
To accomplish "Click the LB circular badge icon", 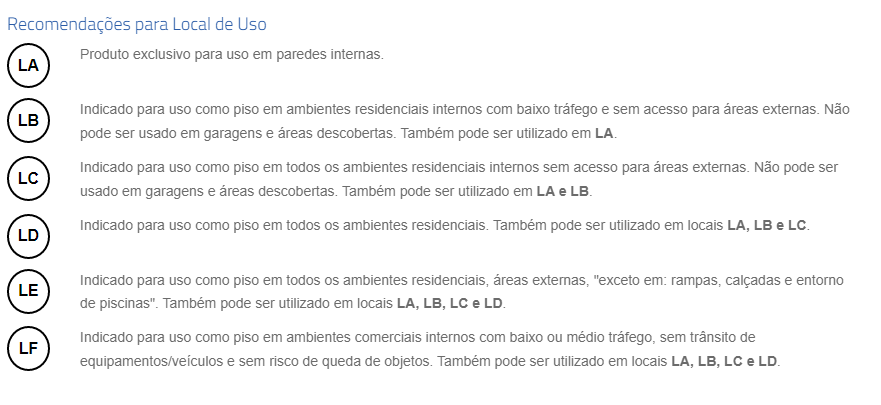I will (x=28, y=122).
